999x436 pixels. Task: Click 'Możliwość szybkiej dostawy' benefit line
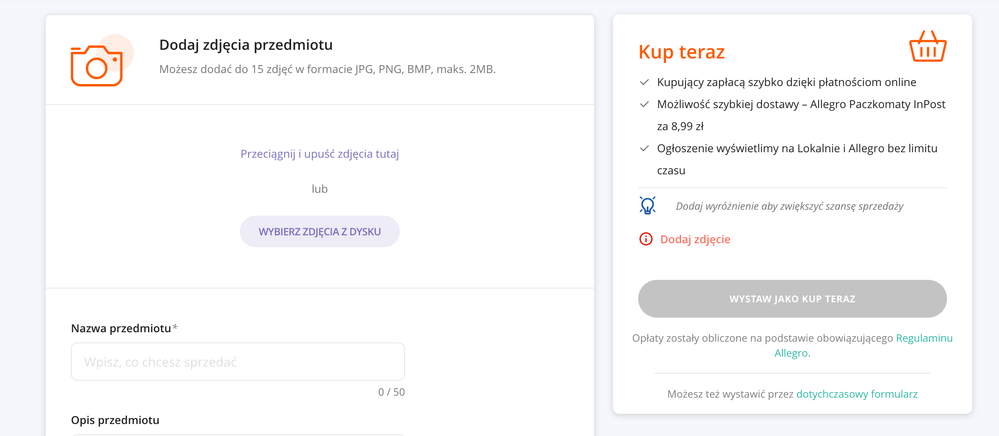click(x=801, y=115)
